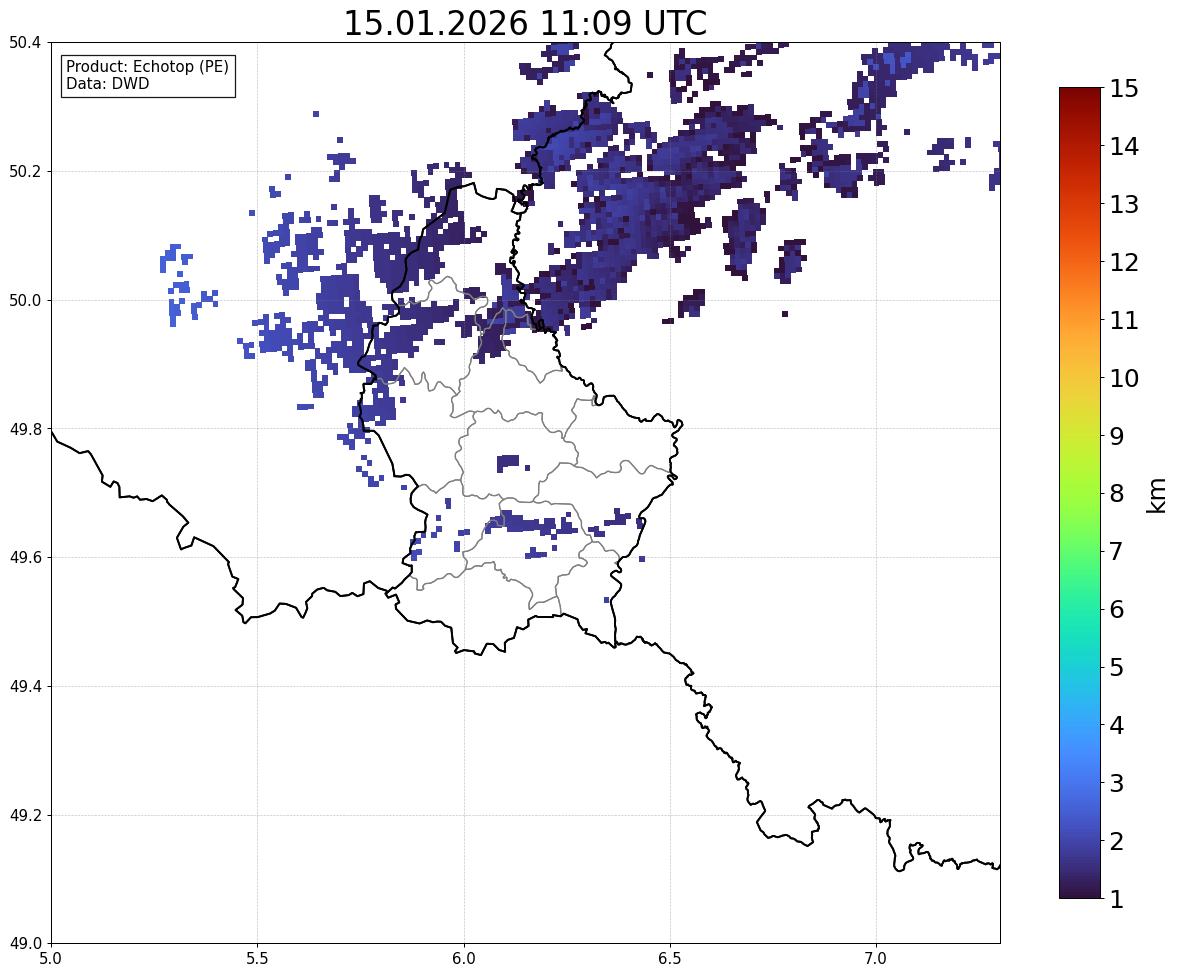
Task: Click latitude axis label '49.2'
Action: coord(24,815)
